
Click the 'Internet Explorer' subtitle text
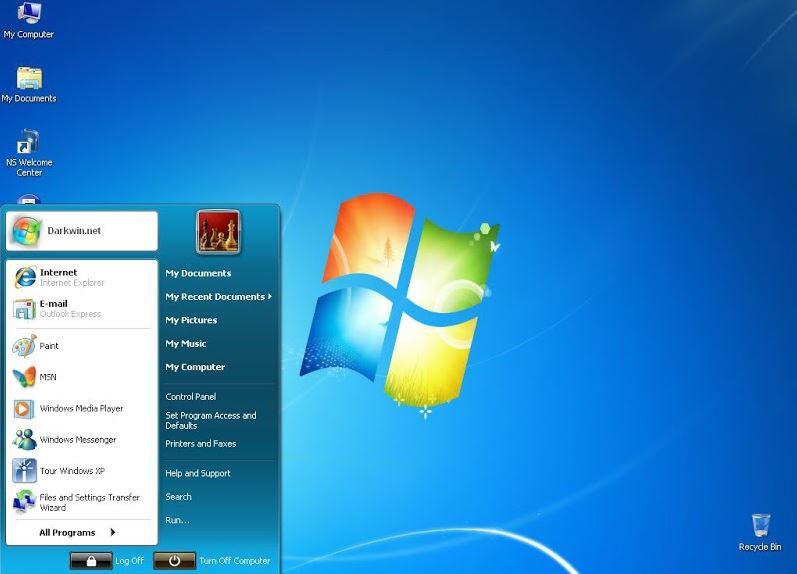coord(72,283)
